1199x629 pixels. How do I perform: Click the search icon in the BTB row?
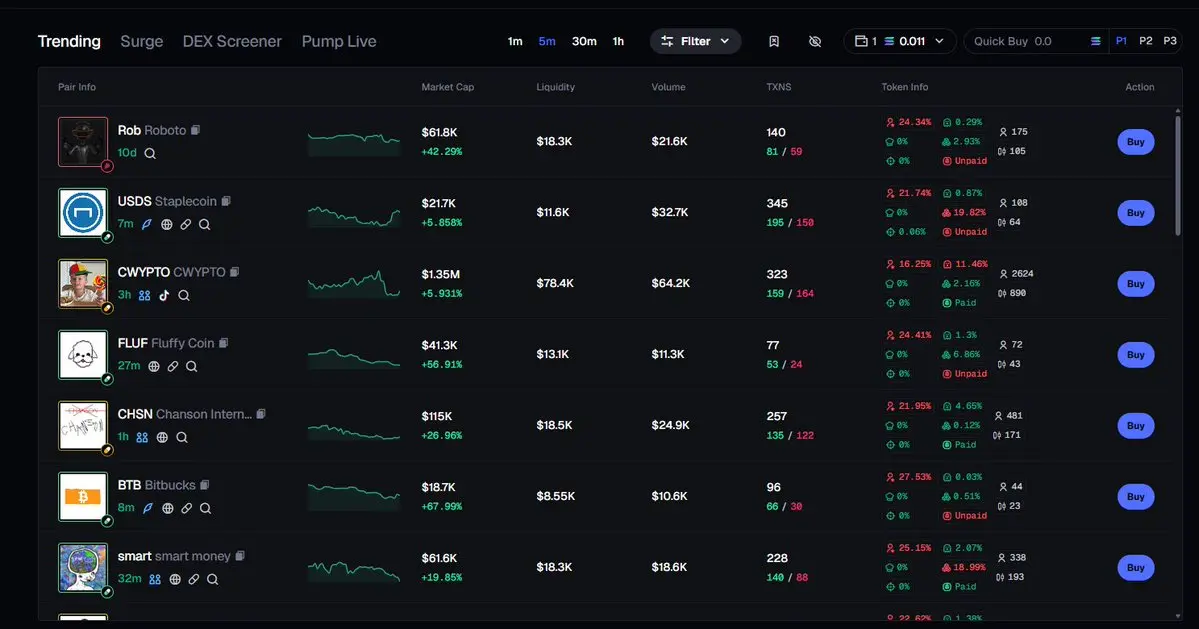click(x=206, y=508)
